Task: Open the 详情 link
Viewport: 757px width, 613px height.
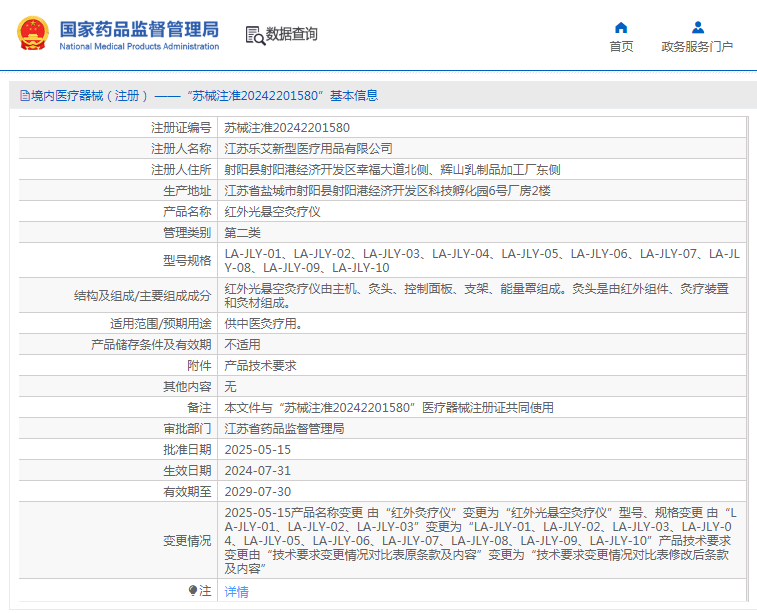Action: click(x=237, y=591)
